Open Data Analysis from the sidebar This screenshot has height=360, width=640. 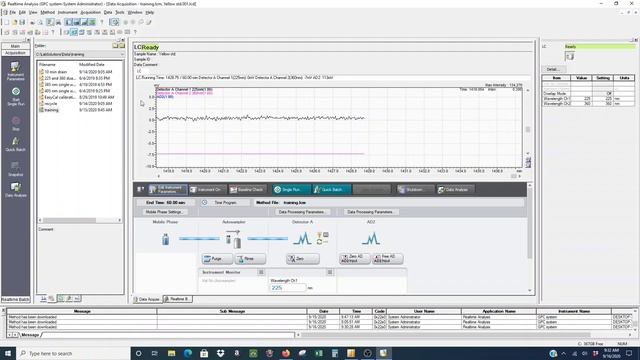(16, 190)
